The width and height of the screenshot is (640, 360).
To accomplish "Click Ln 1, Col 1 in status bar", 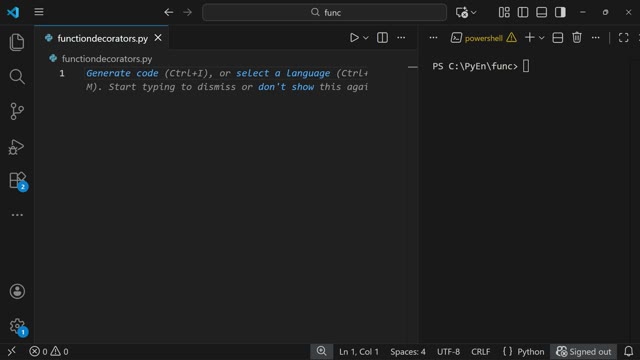I will (359, 352).
